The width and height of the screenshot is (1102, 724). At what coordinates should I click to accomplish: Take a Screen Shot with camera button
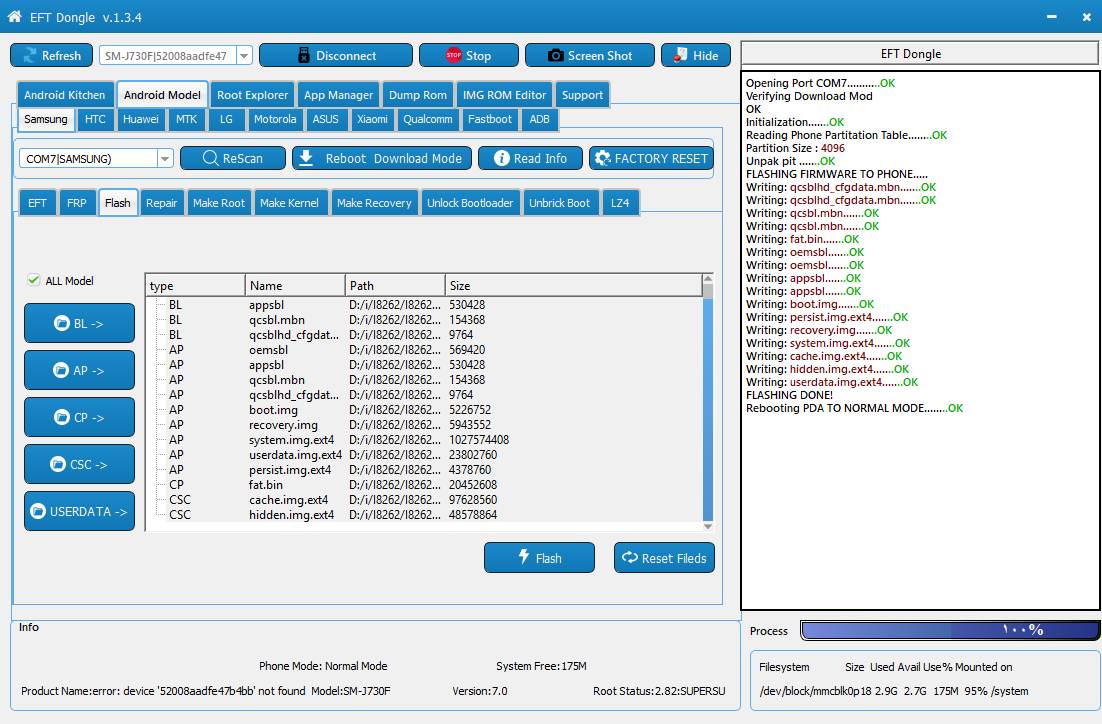coord(590,56)
